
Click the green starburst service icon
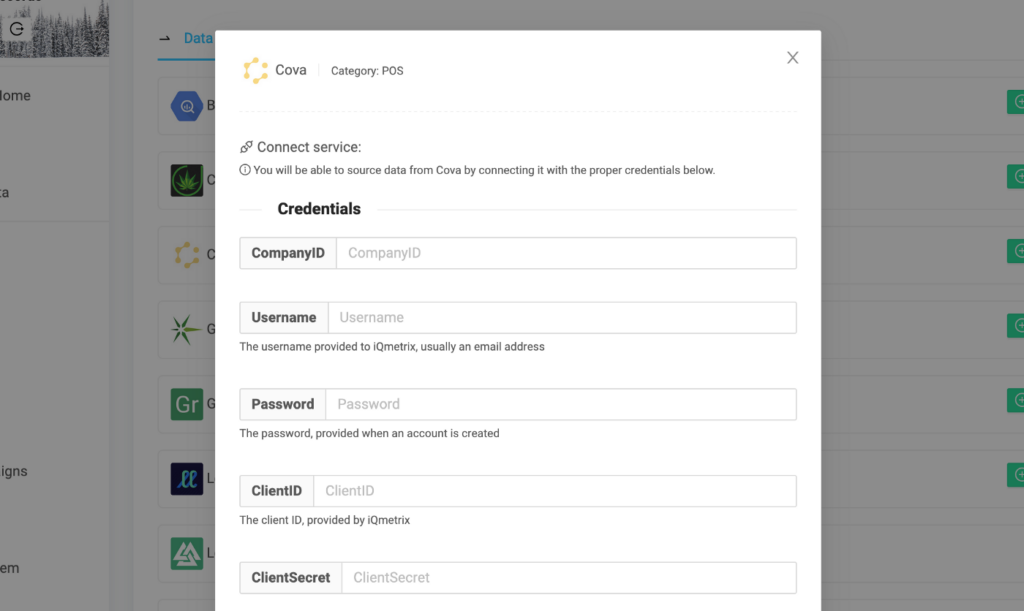click(x=186, y=329)
